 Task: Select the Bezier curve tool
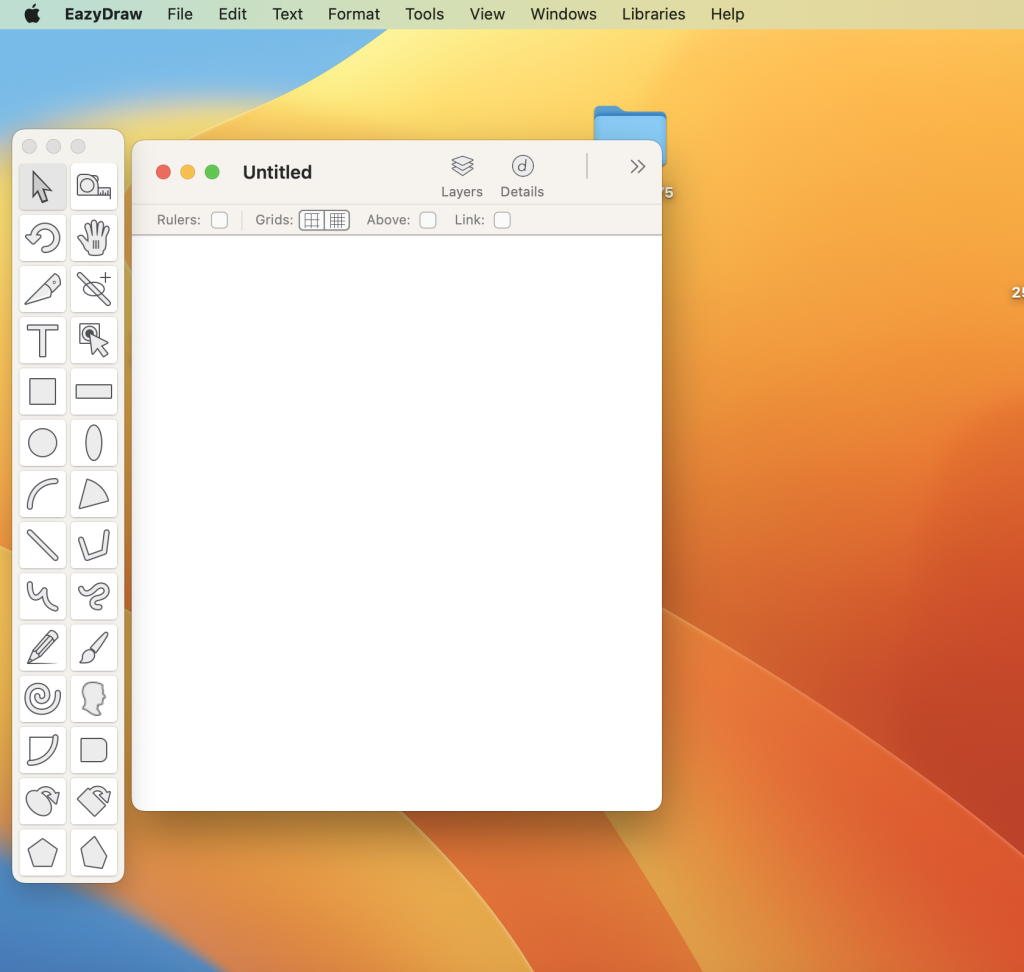(x=42, y=596)
